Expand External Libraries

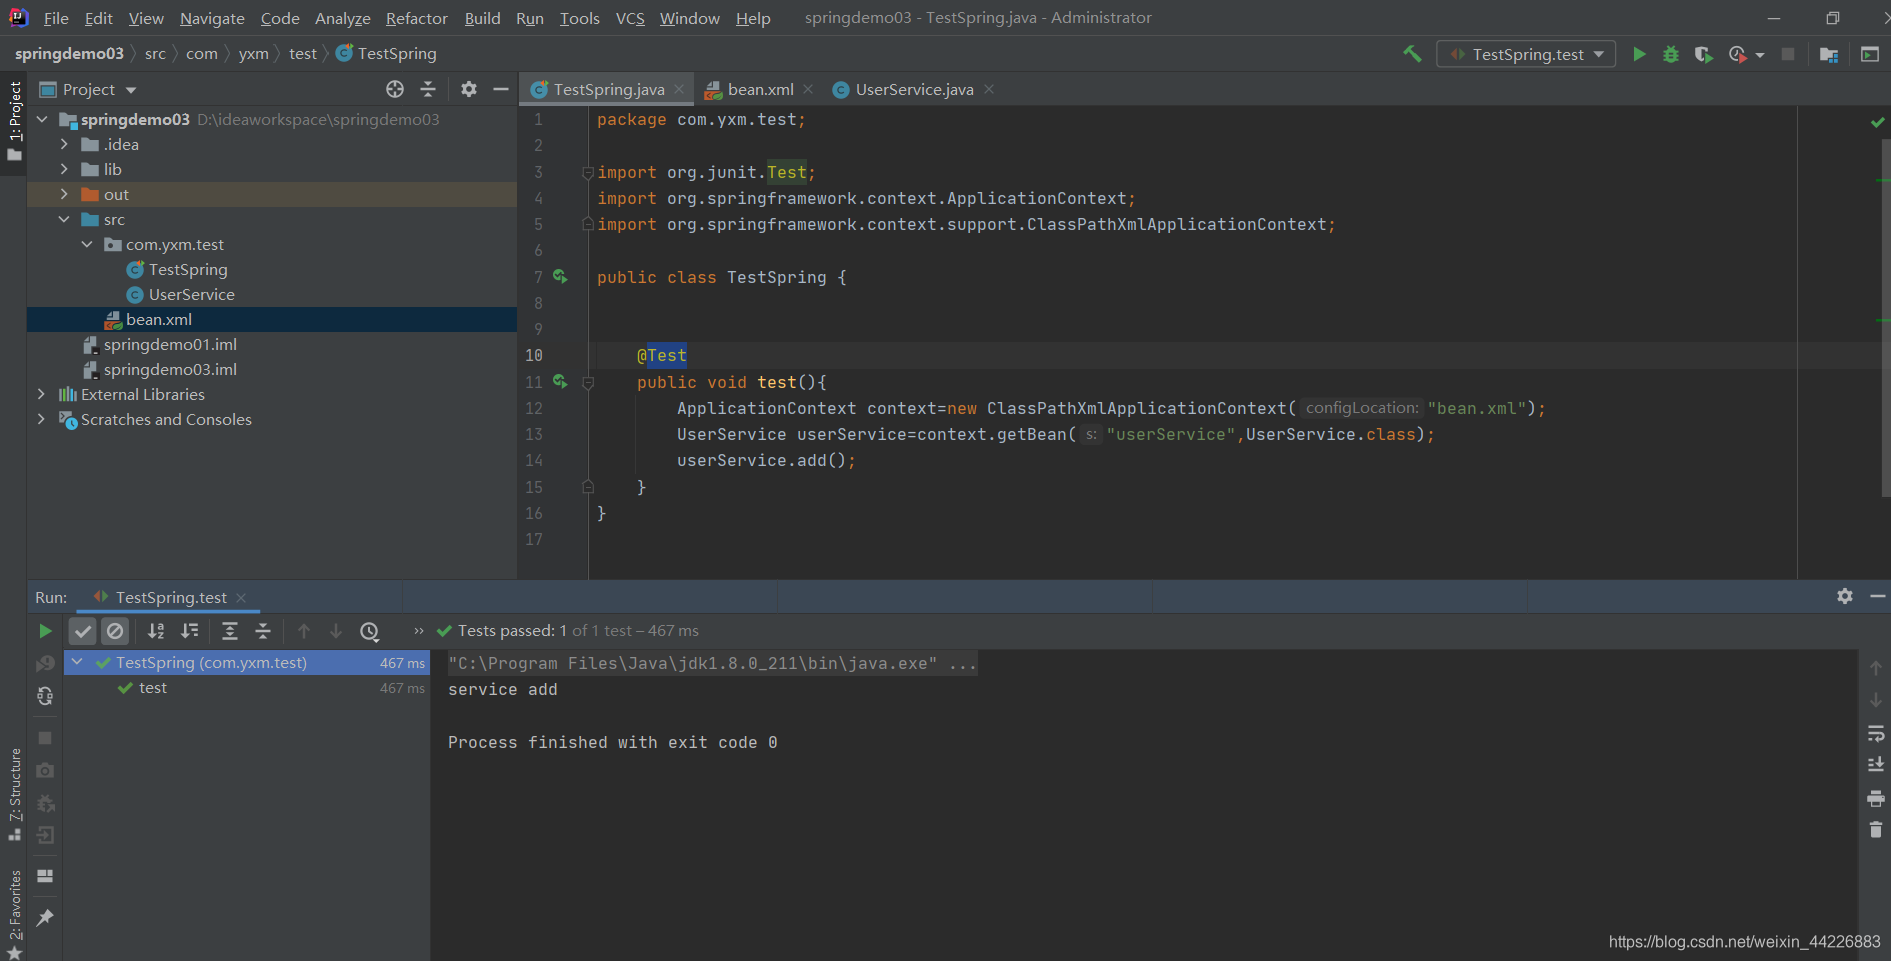tap(42, 394)
